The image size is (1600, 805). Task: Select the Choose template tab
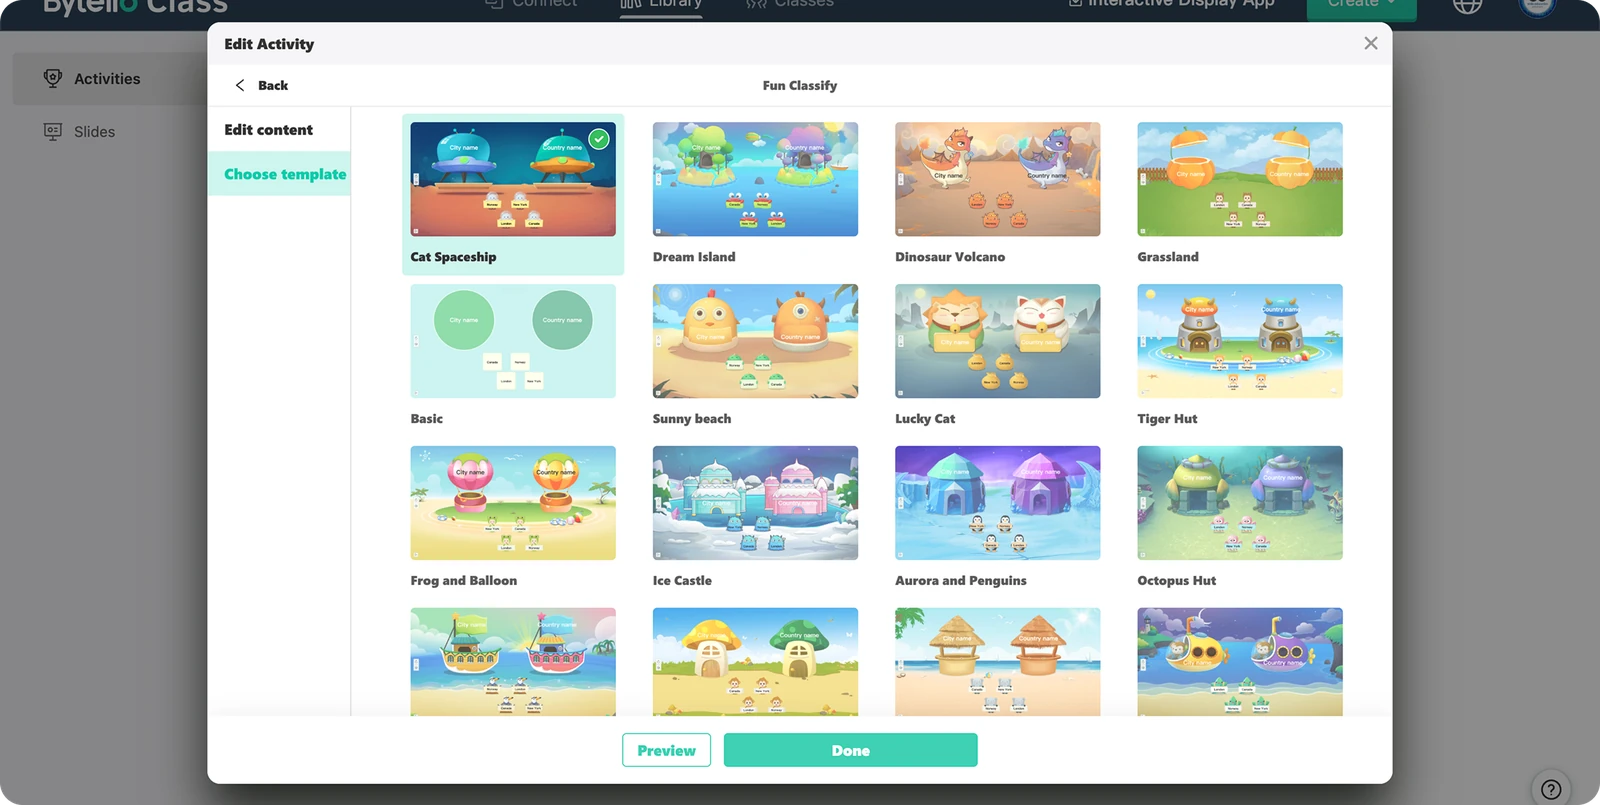pos(284,174)
